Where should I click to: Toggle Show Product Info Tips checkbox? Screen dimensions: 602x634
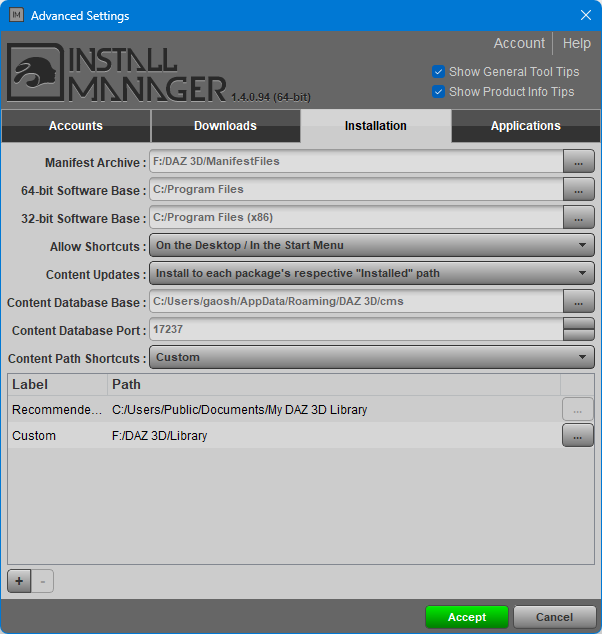pyautogui.click(x=438, y=92)
